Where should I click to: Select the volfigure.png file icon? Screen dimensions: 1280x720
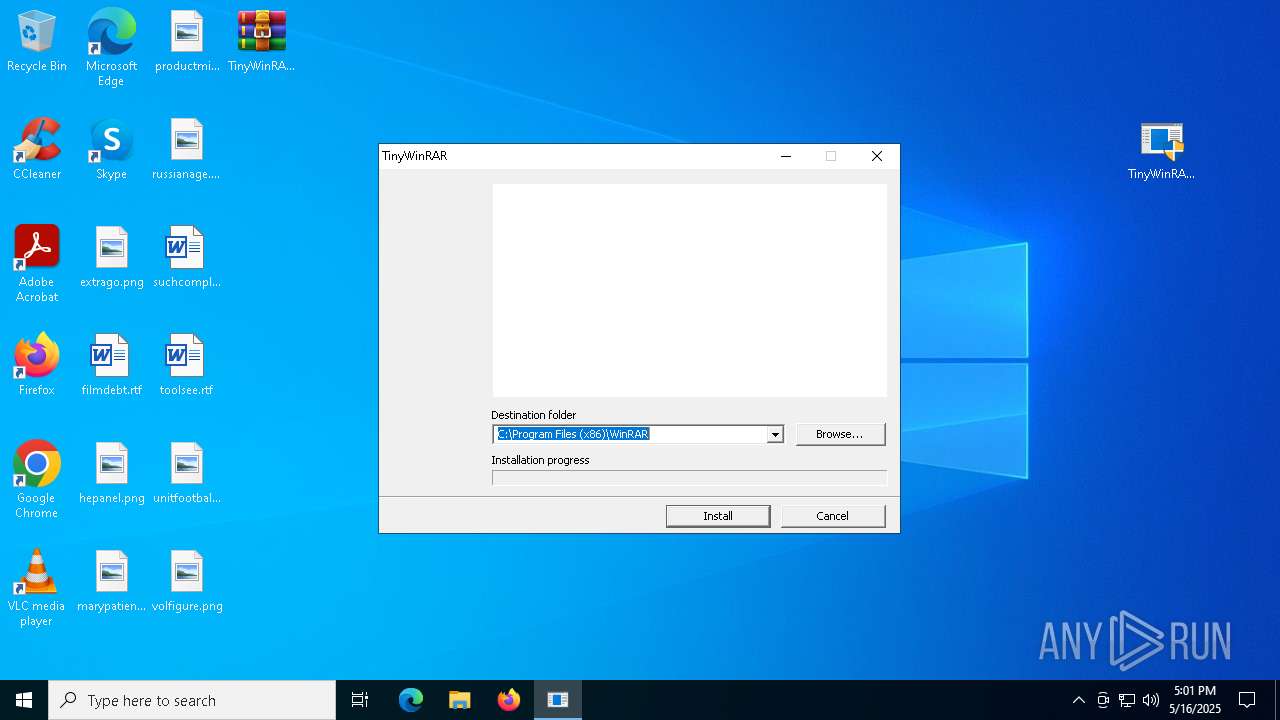[187, 581]
